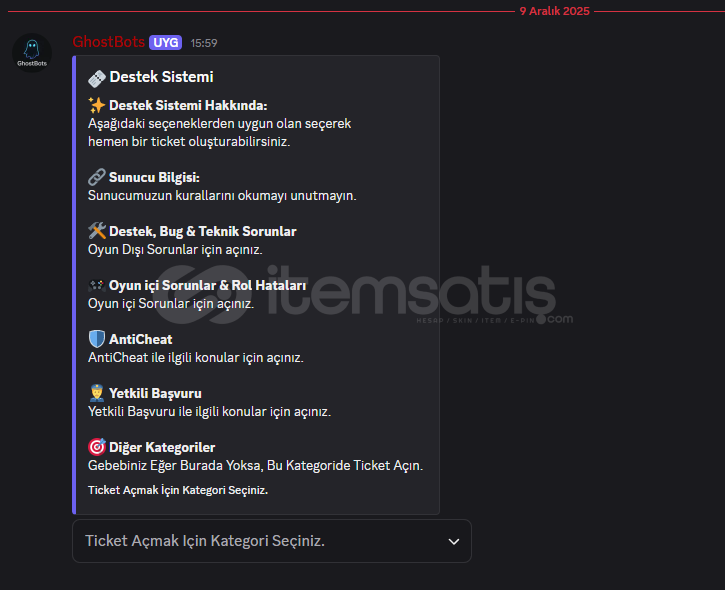Click the embed footer Ticket Açmak text
Viewport: 725px width, 590px height.
(178, 490)
